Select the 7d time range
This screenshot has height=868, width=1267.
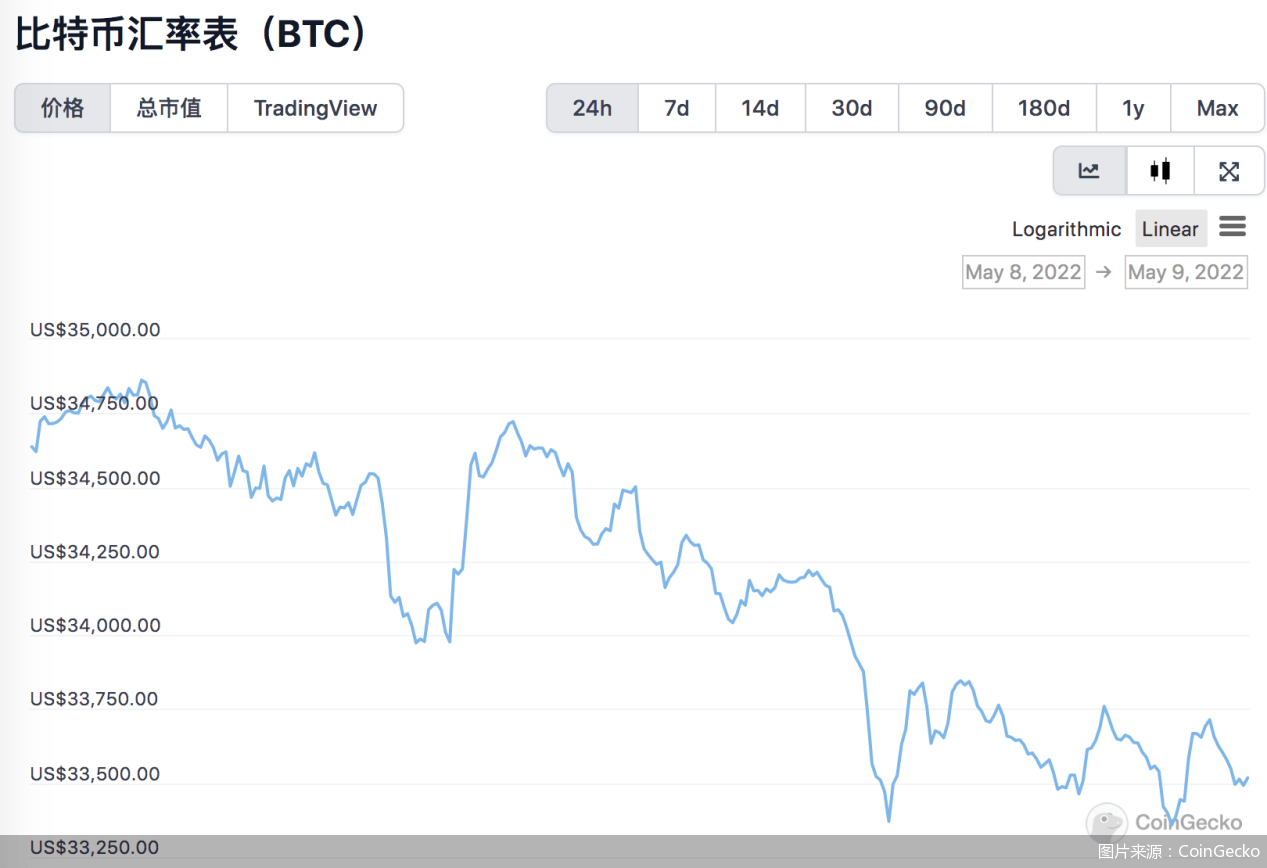[677, 108]
